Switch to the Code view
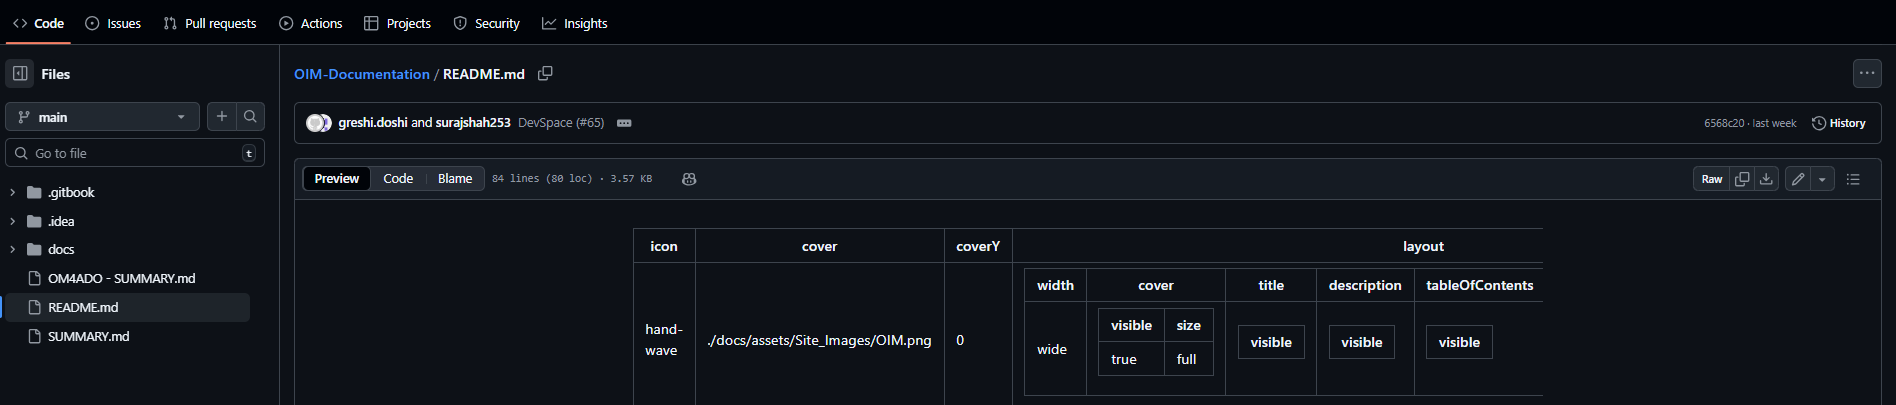 (398, 179)
